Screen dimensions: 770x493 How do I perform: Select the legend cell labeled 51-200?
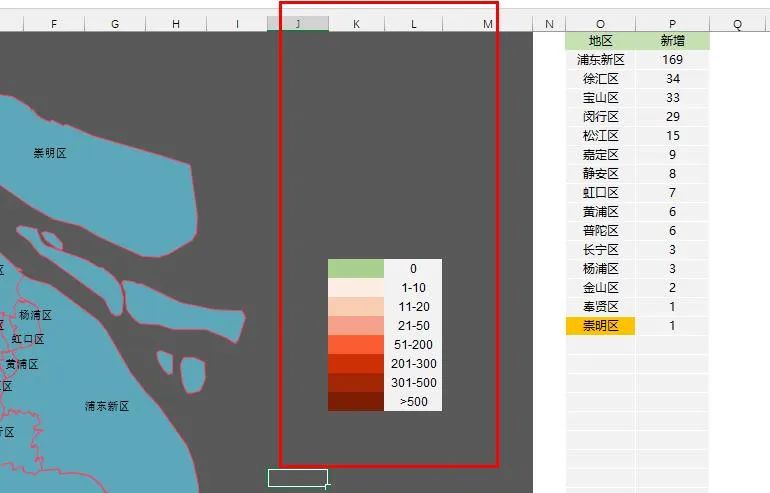413,345
